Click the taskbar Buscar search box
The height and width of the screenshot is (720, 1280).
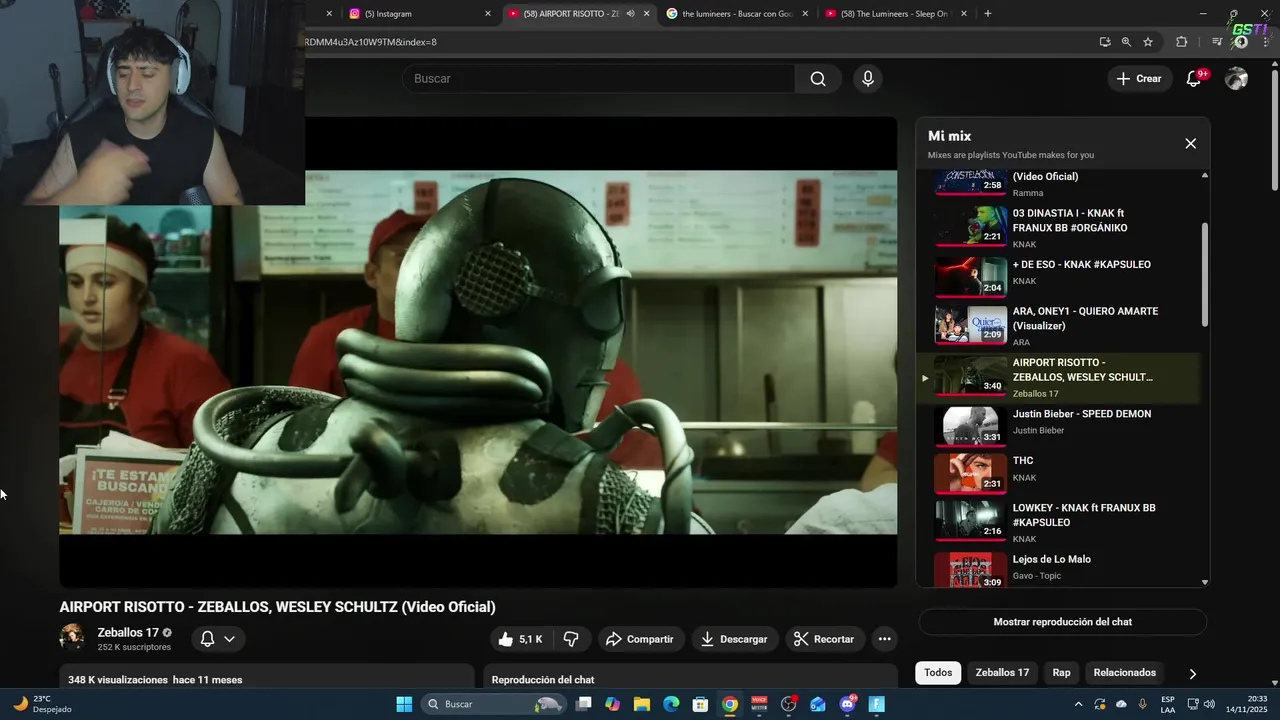coord(493,704)
